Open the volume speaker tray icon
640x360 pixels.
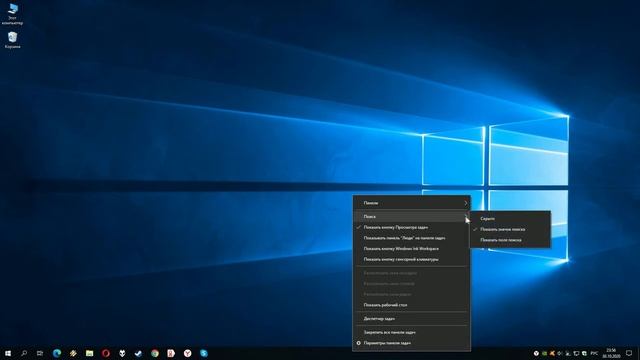click(560, 353)
